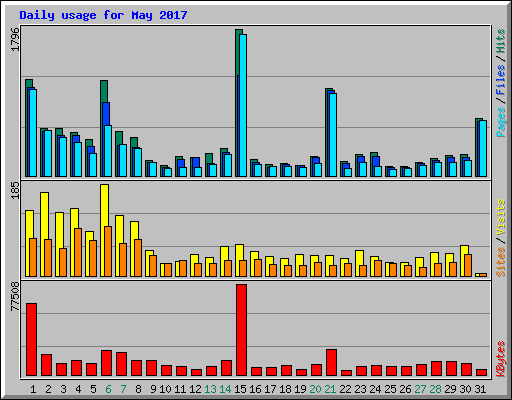Select green weekend day 28 label
The height and width of the screenshot is (400, 512).
435,389
